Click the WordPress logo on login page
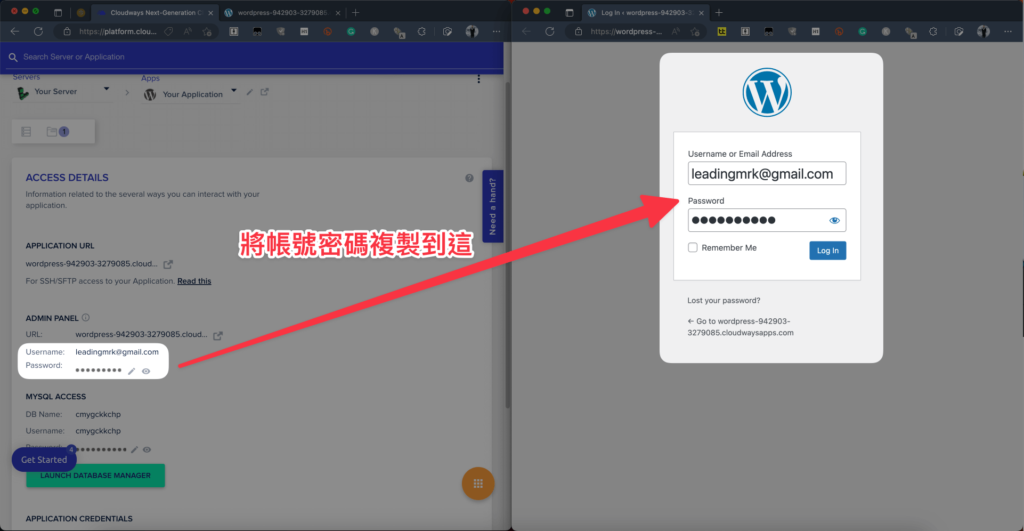Screen dimensions: 1024x531 pos(767,92)
